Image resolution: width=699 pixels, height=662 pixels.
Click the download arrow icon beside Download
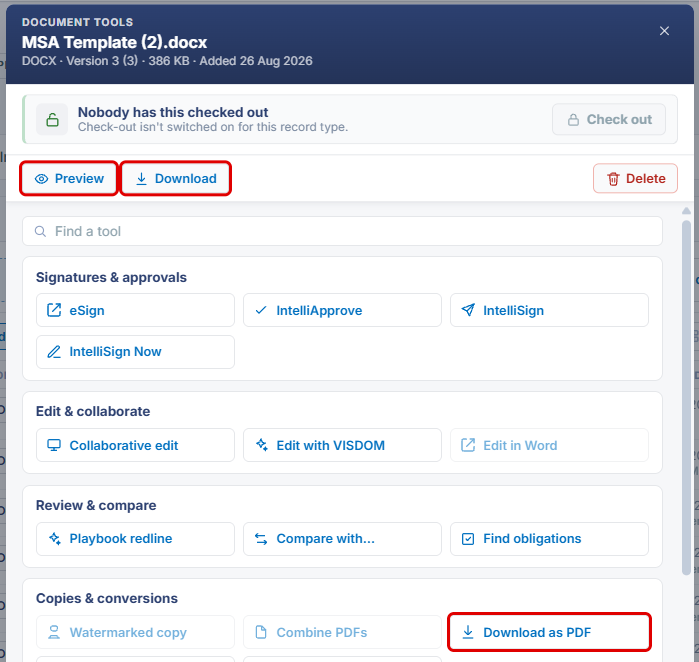[141, 179]
